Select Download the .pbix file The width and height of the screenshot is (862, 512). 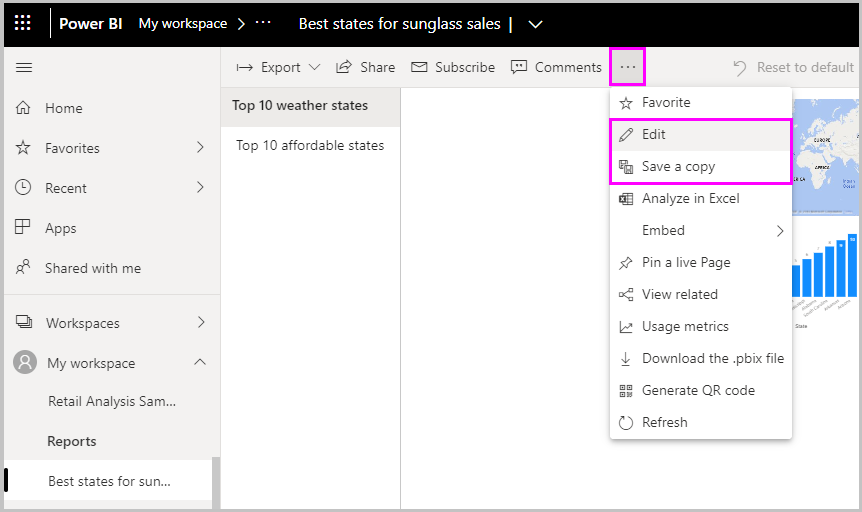(700, 359)
